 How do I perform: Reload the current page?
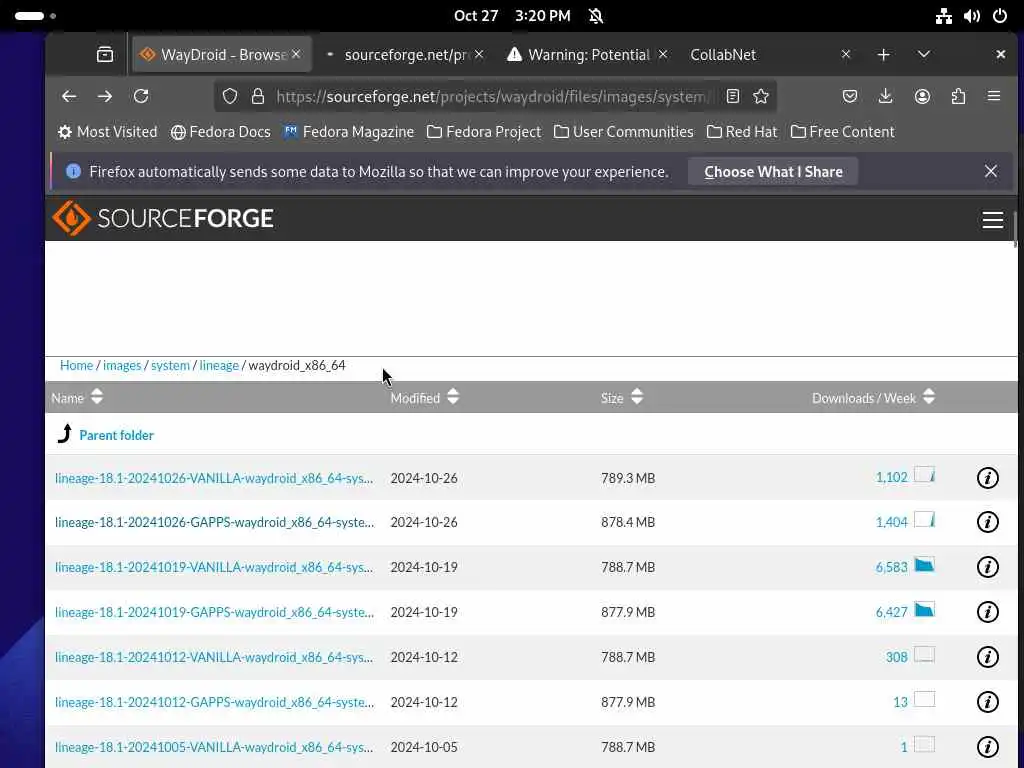coord(141,97)
